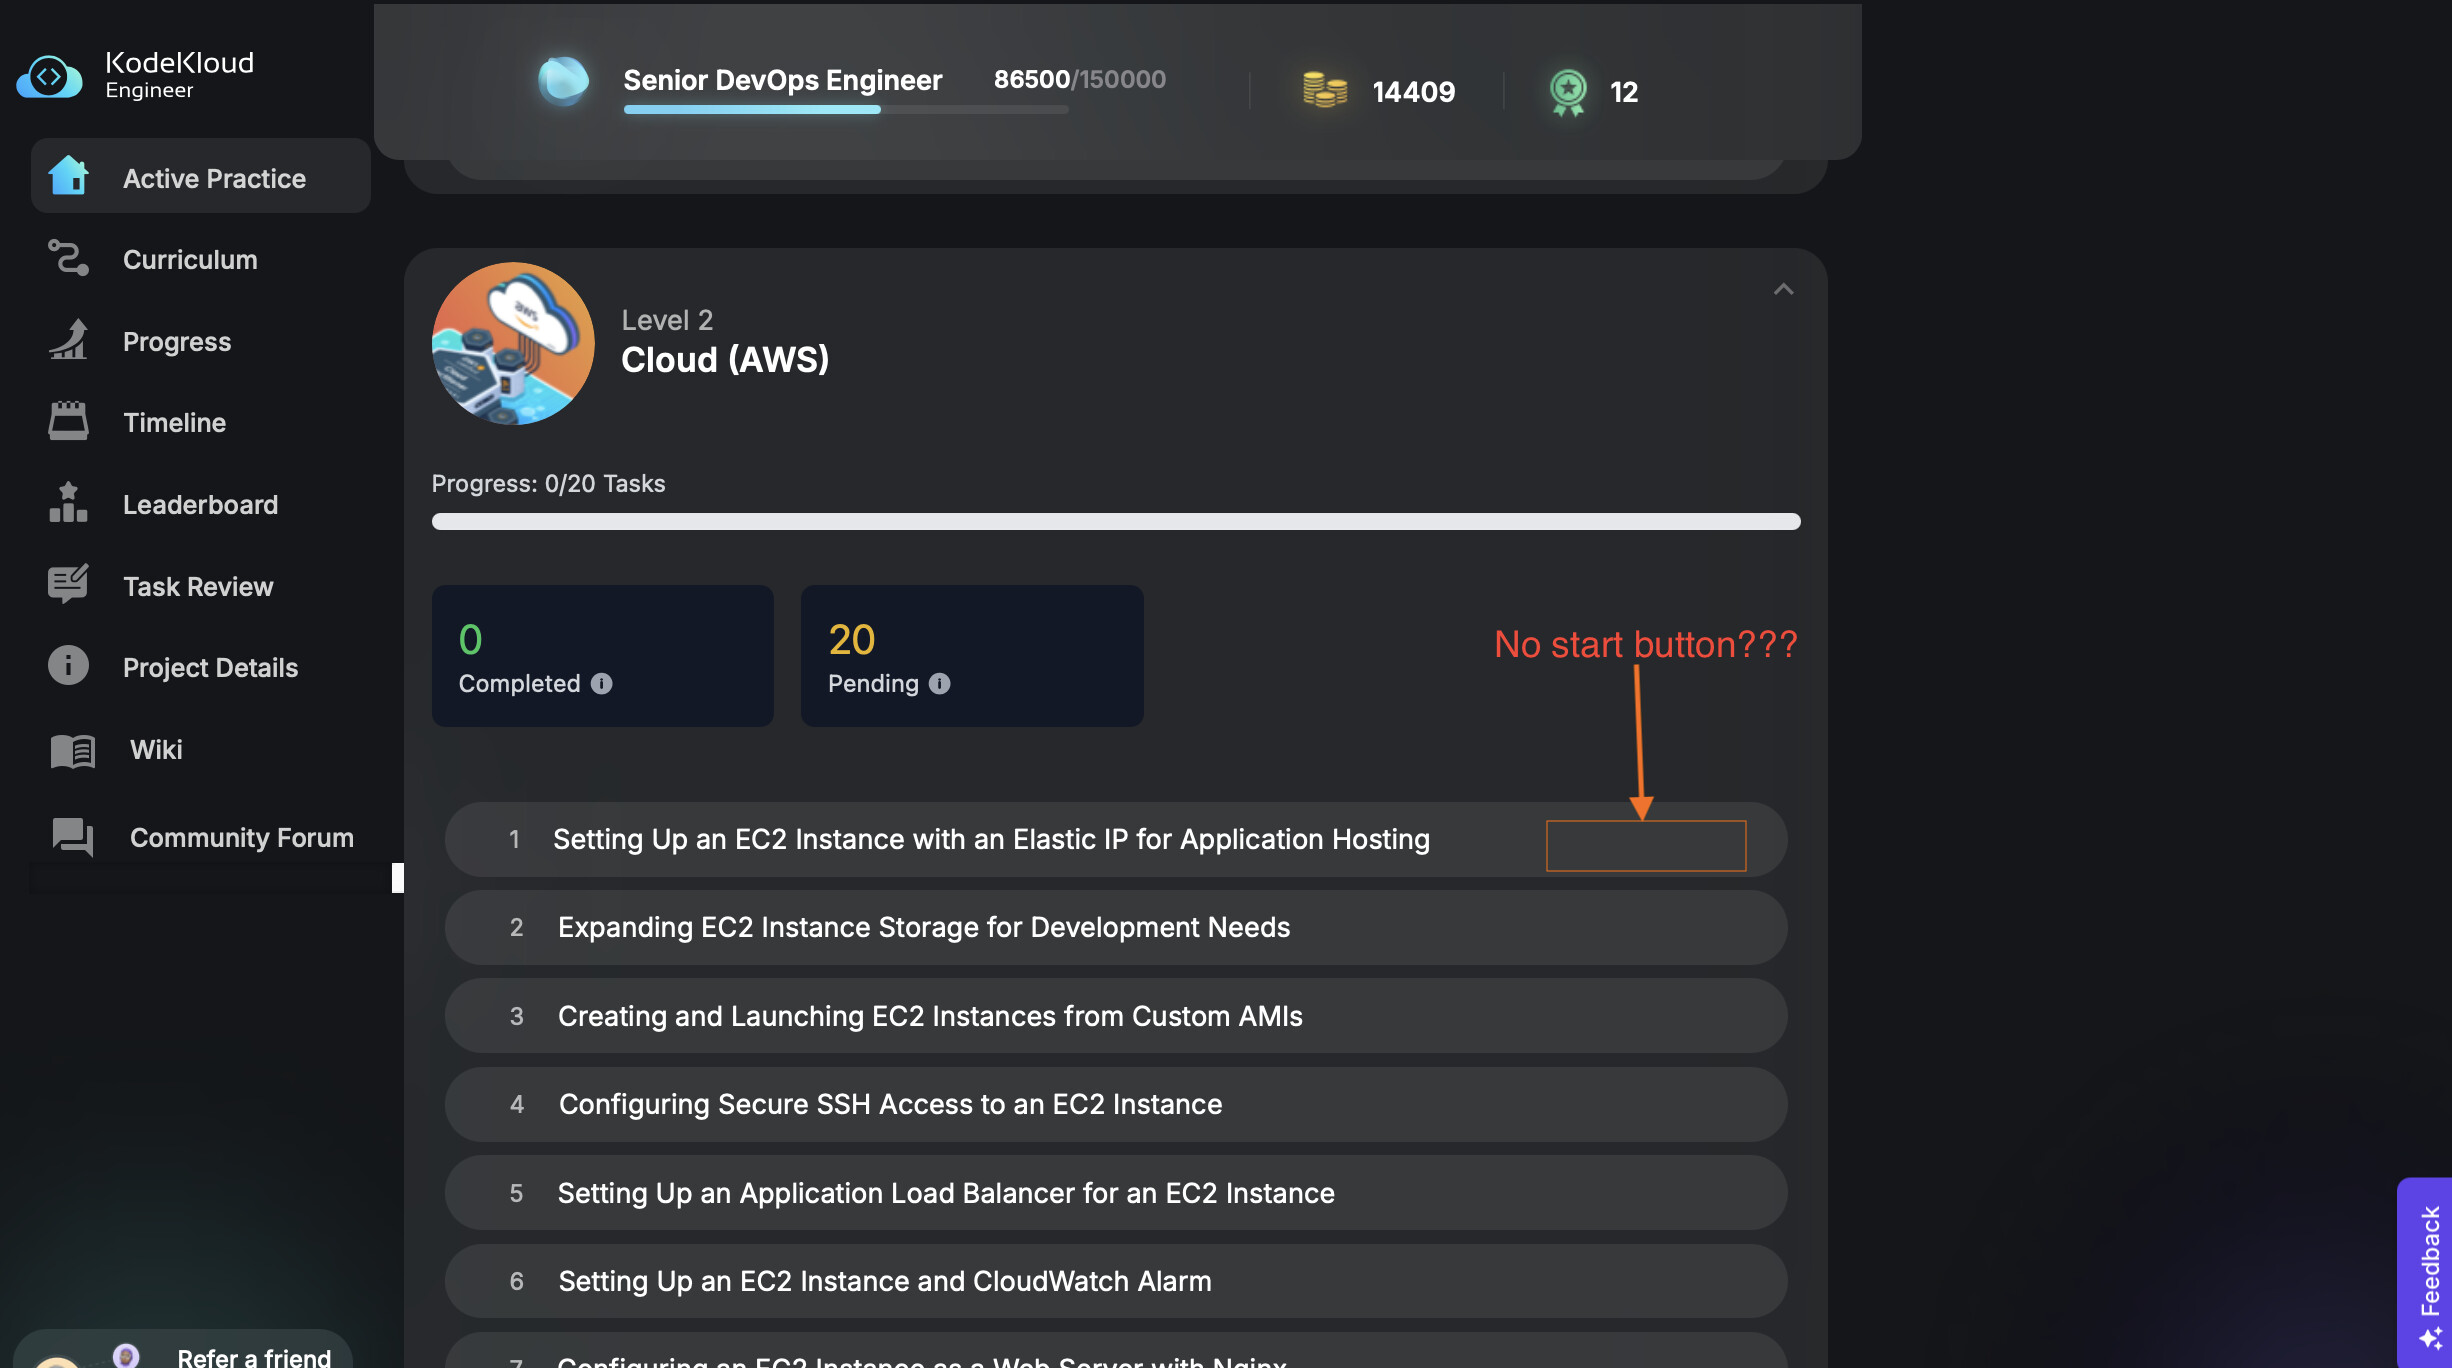This screenshot has height=1368, width=2452.
Task: Open task 4 Configuring Secure SSH Access
Action: point(890,1105)
